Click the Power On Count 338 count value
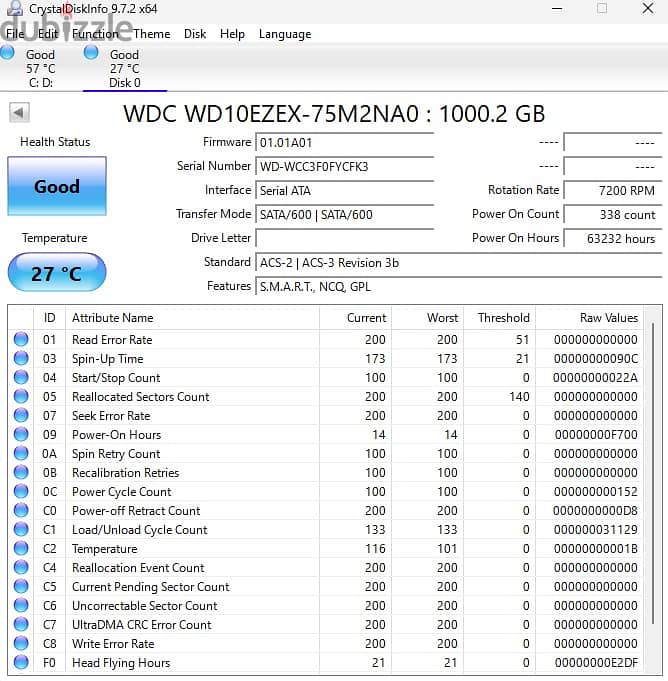The height and width of the screenshot is (681, 668). 613,214
